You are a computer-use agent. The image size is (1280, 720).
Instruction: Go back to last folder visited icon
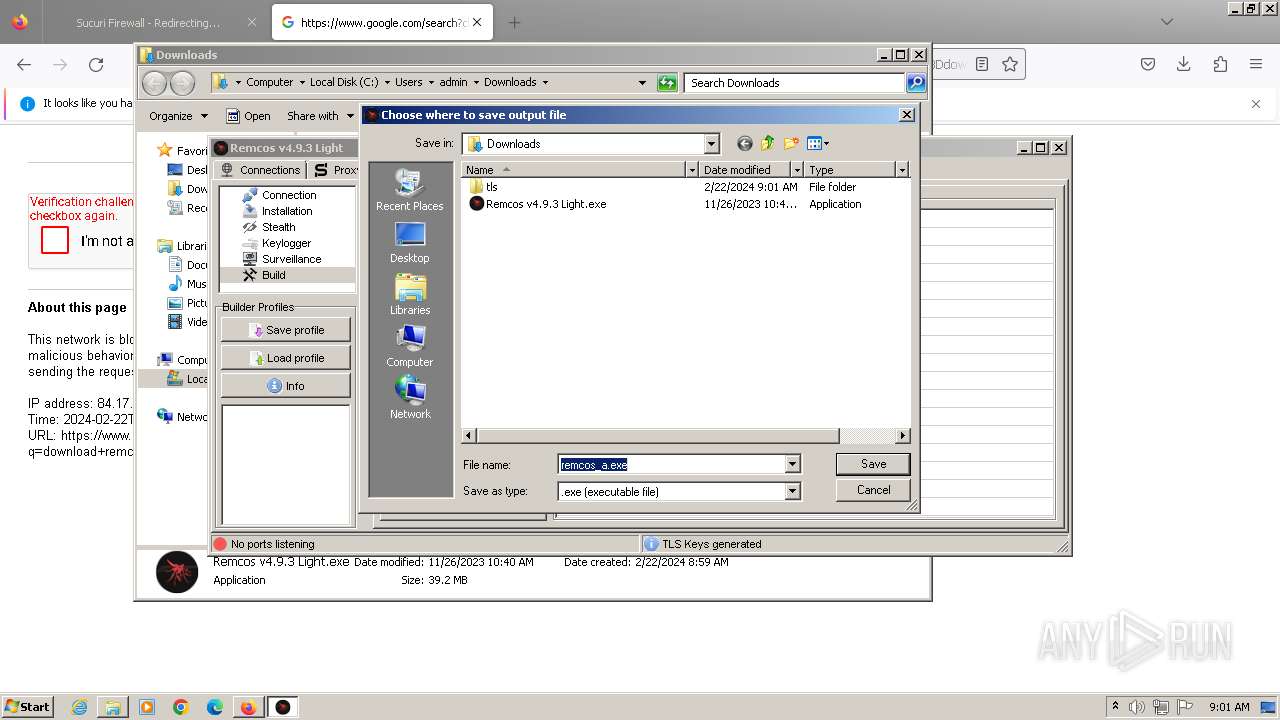coord(744,144)
